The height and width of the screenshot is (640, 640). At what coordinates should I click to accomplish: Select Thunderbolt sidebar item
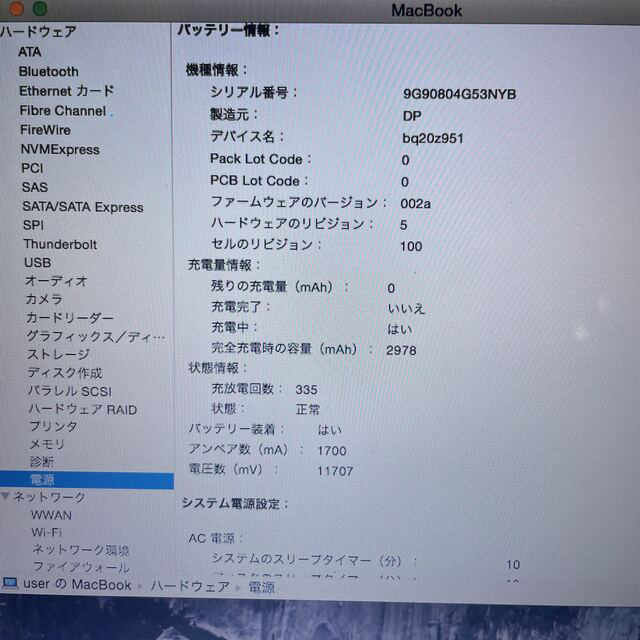[x=60, y=244]
